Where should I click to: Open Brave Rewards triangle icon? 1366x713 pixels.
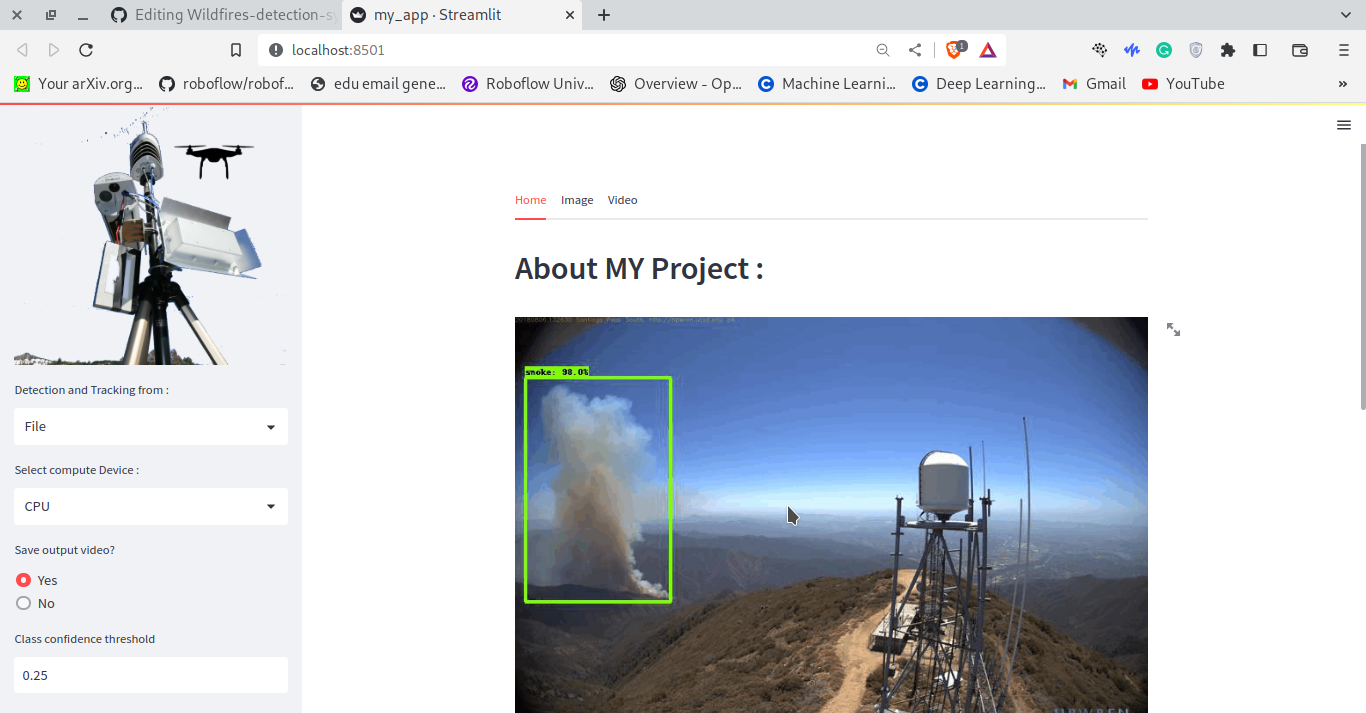coord(988,49)
